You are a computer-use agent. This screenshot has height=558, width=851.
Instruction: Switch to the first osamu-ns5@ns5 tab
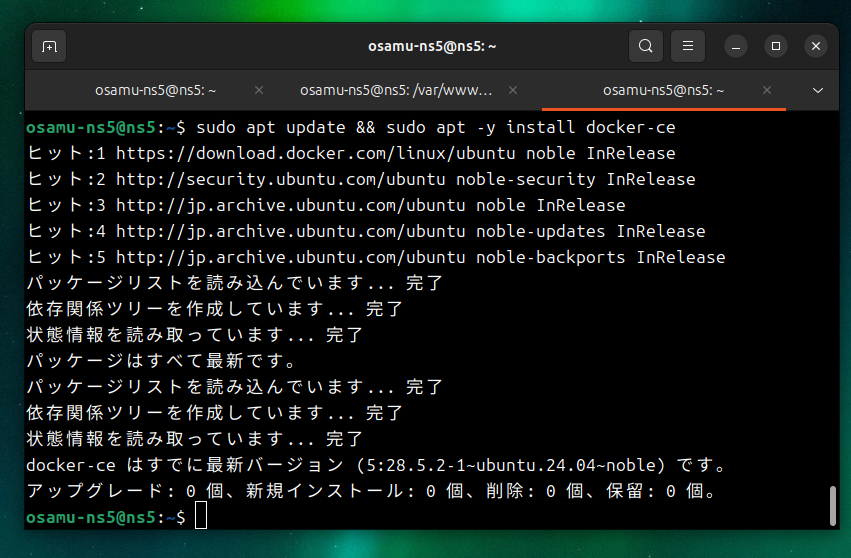(150, 90)
